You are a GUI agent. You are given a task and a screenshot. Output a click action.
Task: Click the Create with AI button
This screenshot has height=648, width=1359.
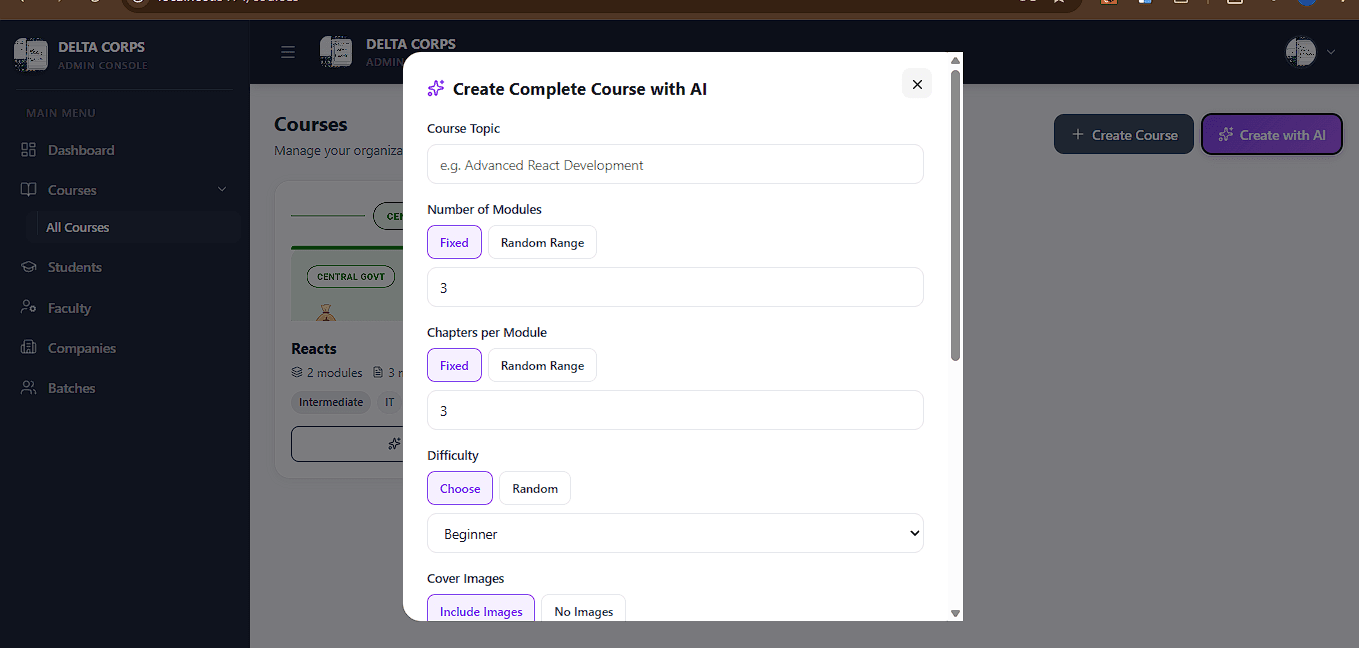click(x=1272, y=135)
